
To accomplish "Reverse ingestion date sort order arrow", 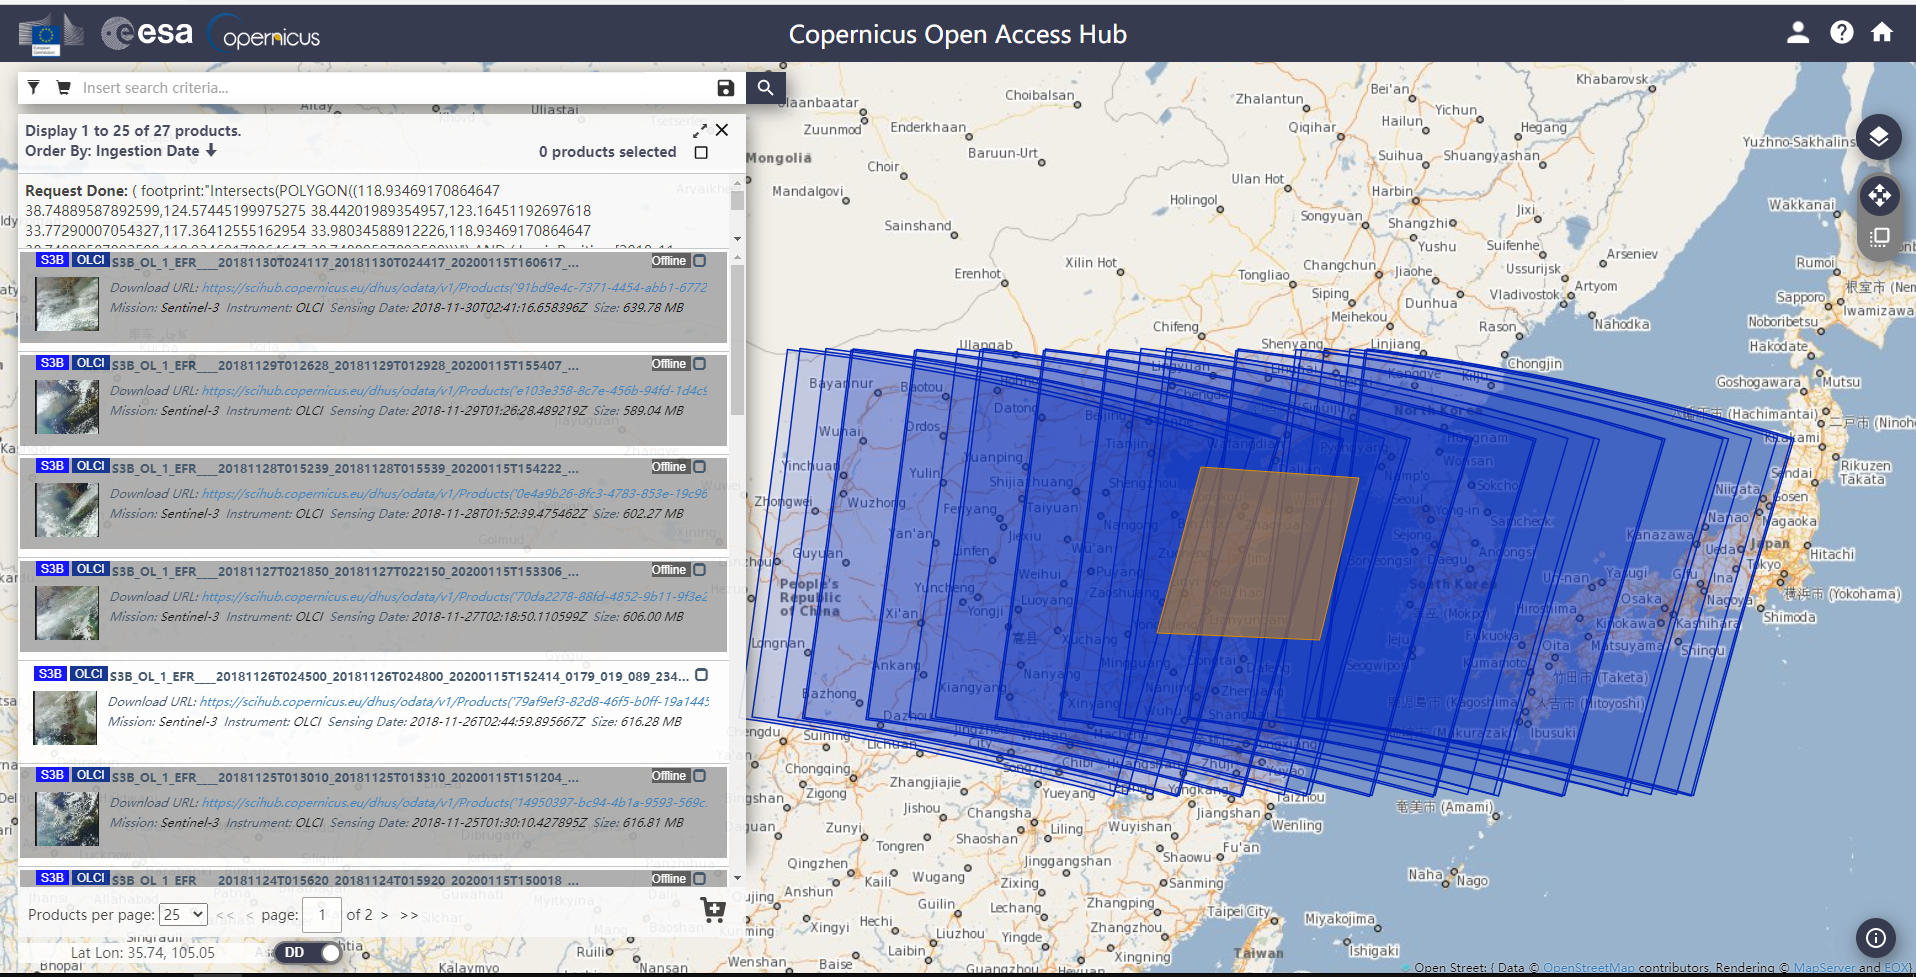I will pyautogui.click(x=211, y=151).
